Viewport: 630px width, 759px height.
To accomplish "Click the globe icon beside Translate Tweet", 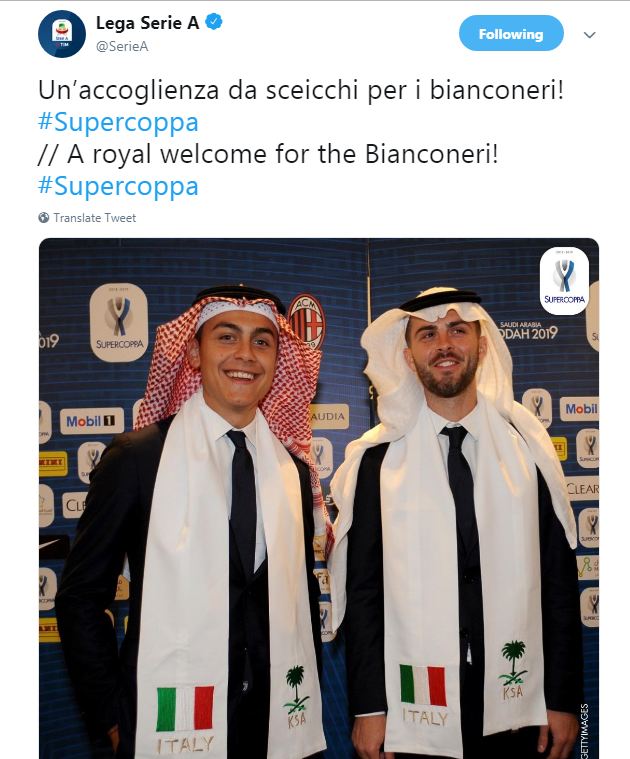I will [x=44, y=218].
